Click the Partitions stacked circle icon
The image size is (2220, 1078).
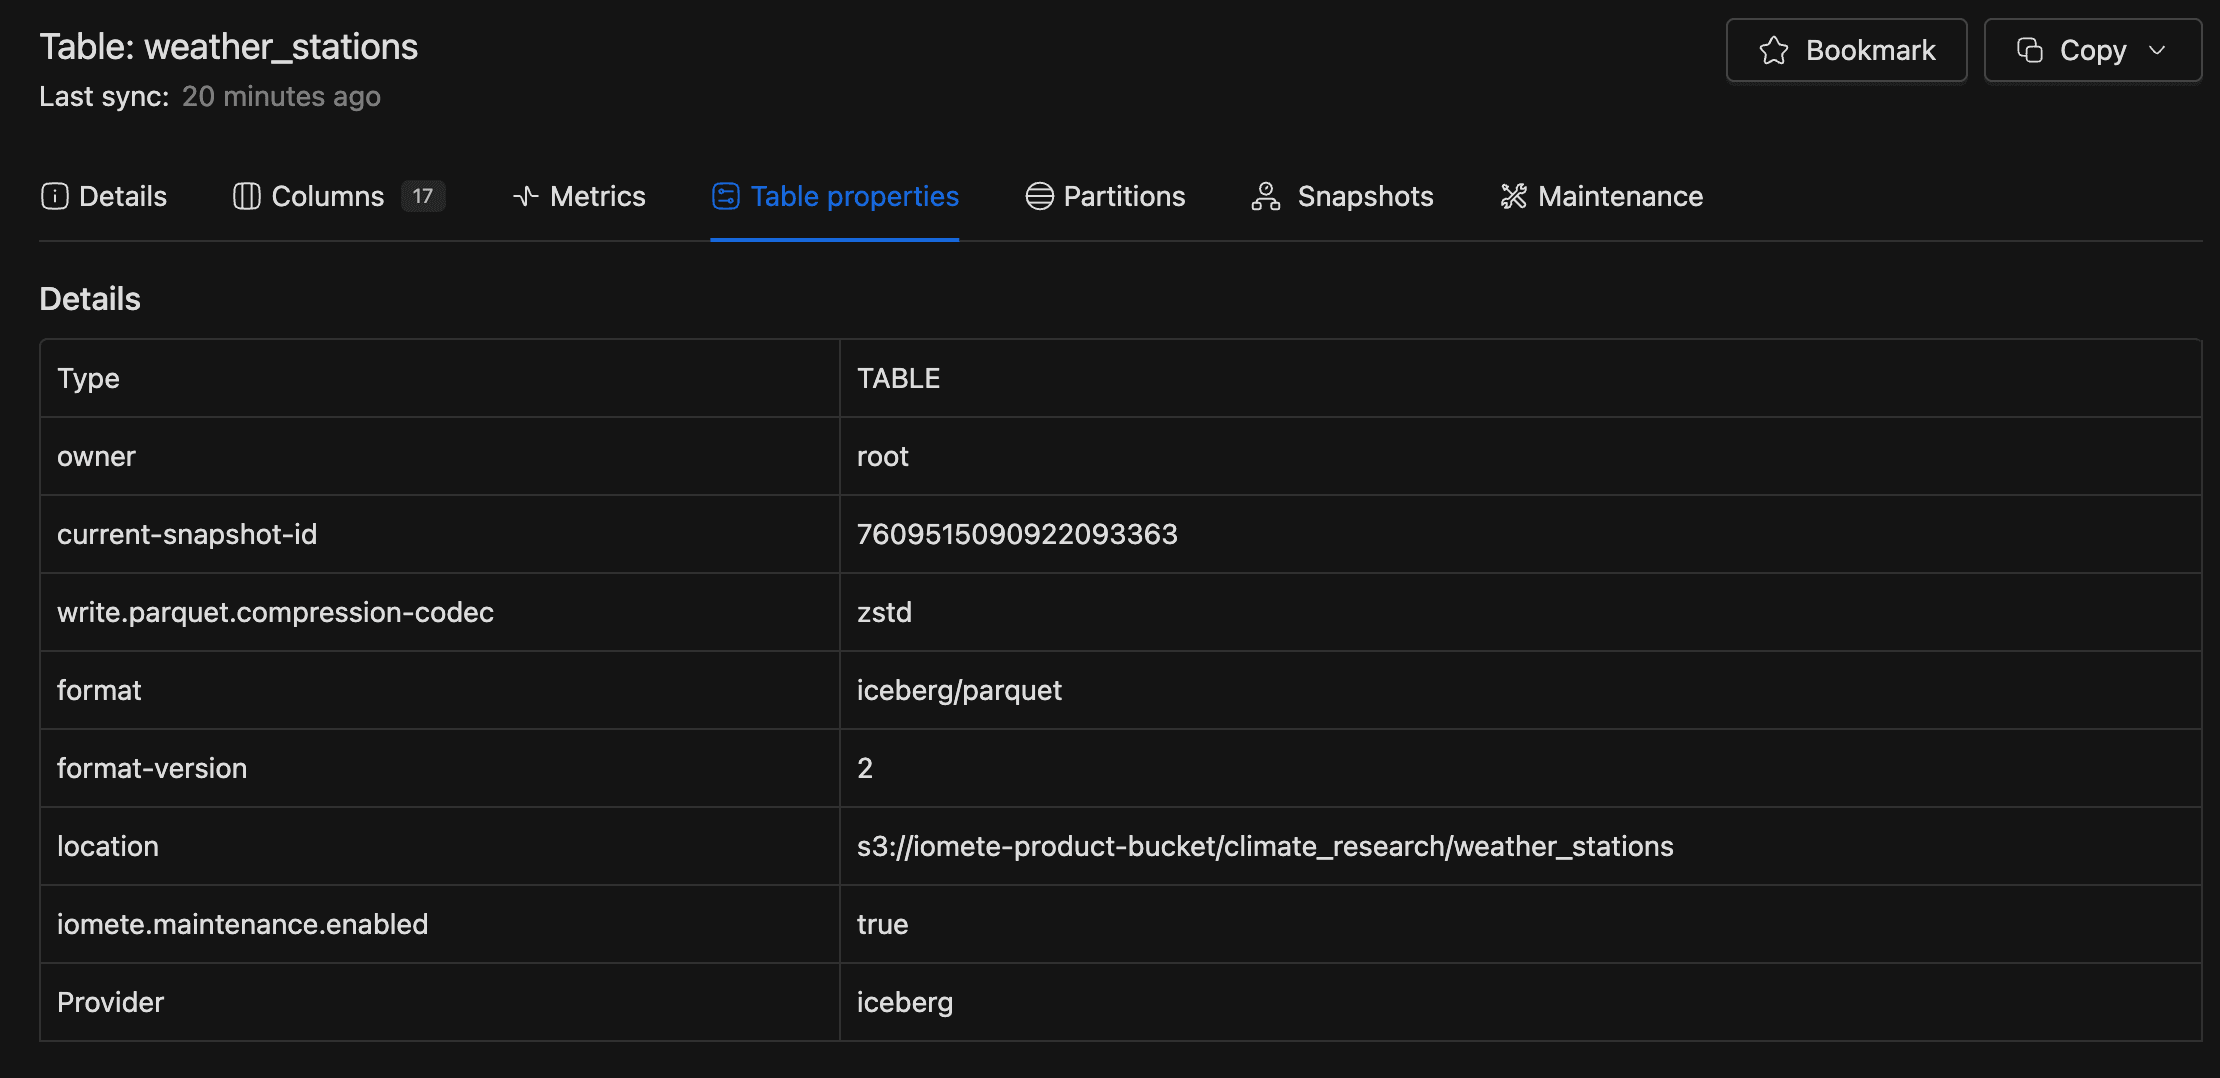pyautogui.click(x=1039, y=196)
